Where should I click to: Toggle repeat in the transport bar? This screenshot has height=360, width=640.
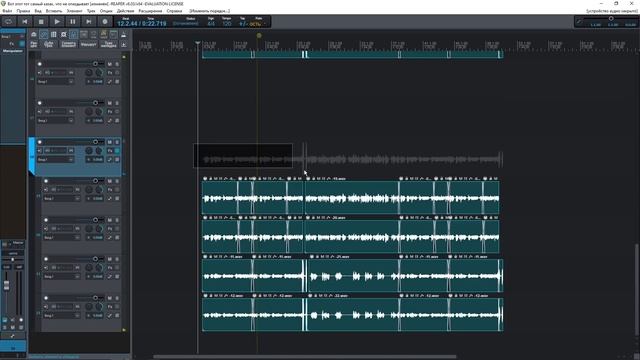coord(9,22)
